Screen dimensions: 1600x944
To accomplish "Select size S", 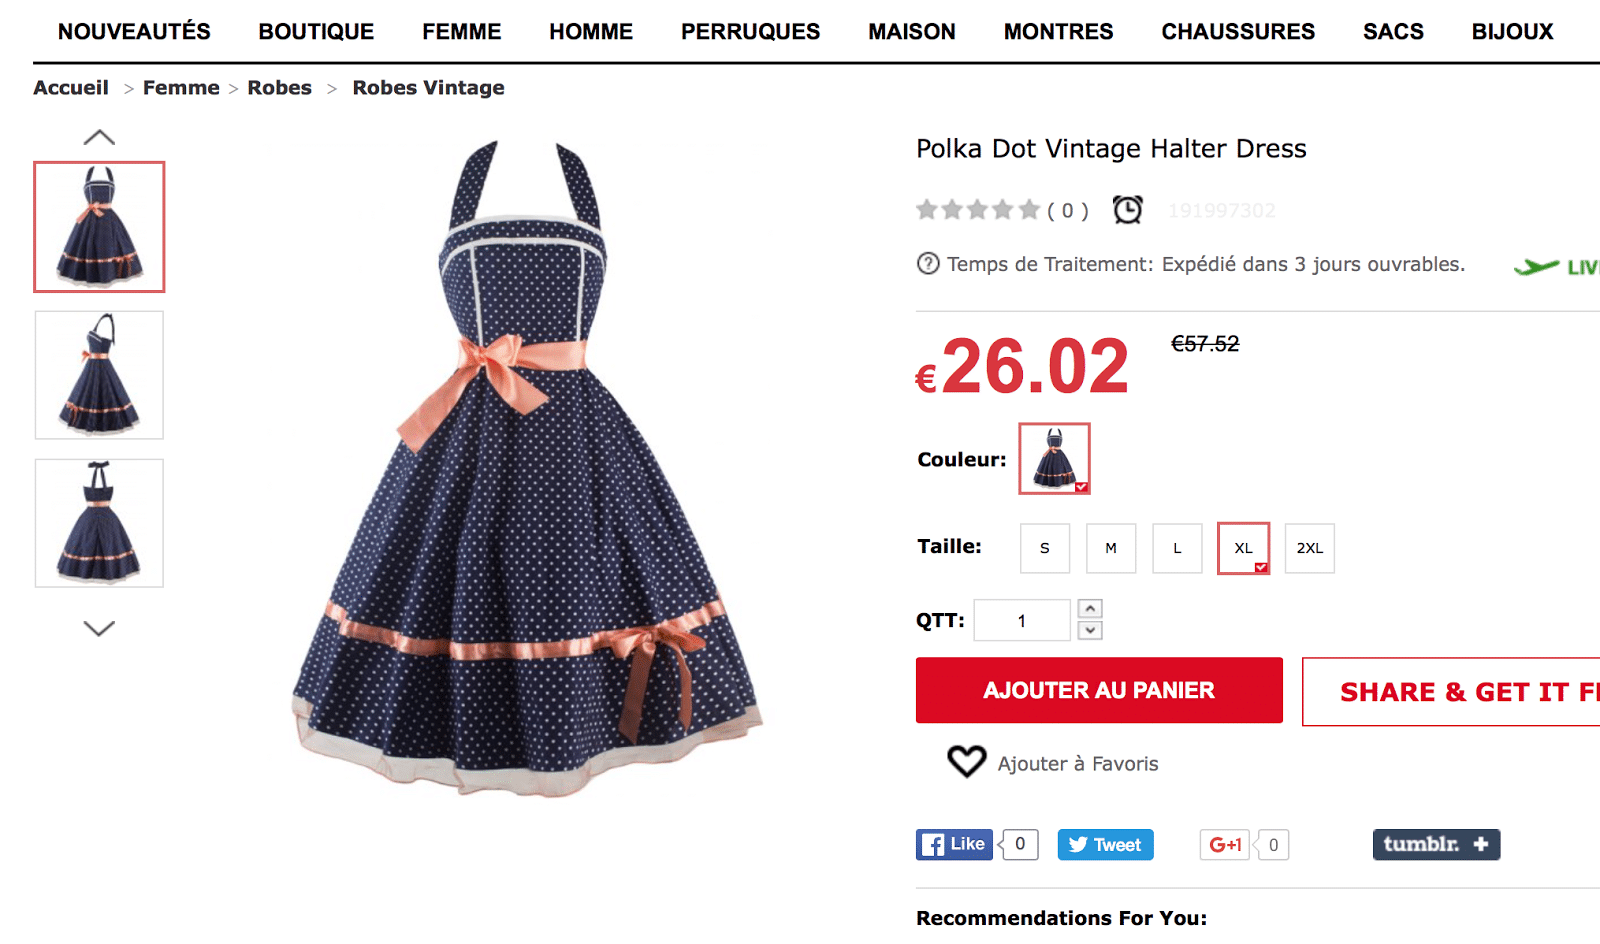I will tap(1045, 548).
